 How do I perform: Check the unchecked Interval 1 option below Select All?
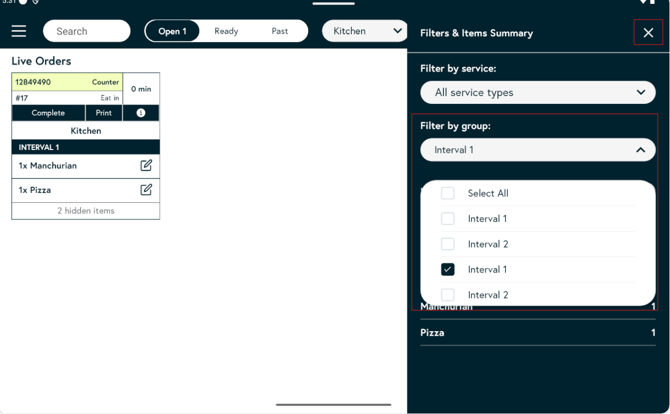tap(448, 218)
